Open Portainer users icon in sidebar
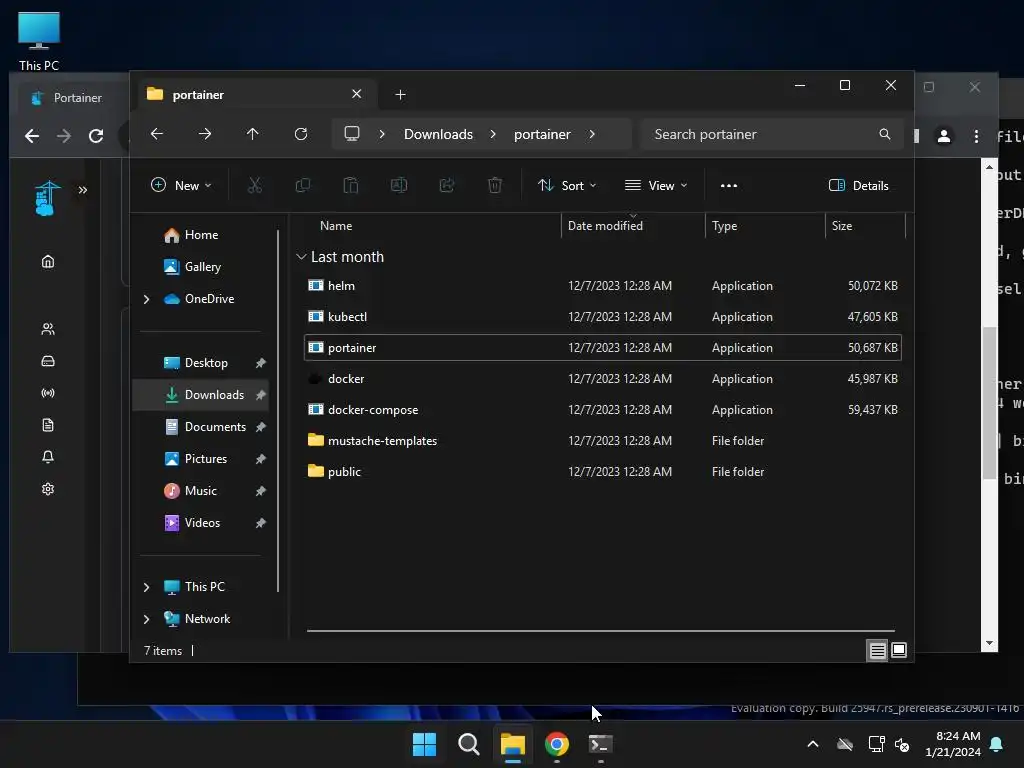This screenshot has height=768, width=1024. click(x=48, y=329)
